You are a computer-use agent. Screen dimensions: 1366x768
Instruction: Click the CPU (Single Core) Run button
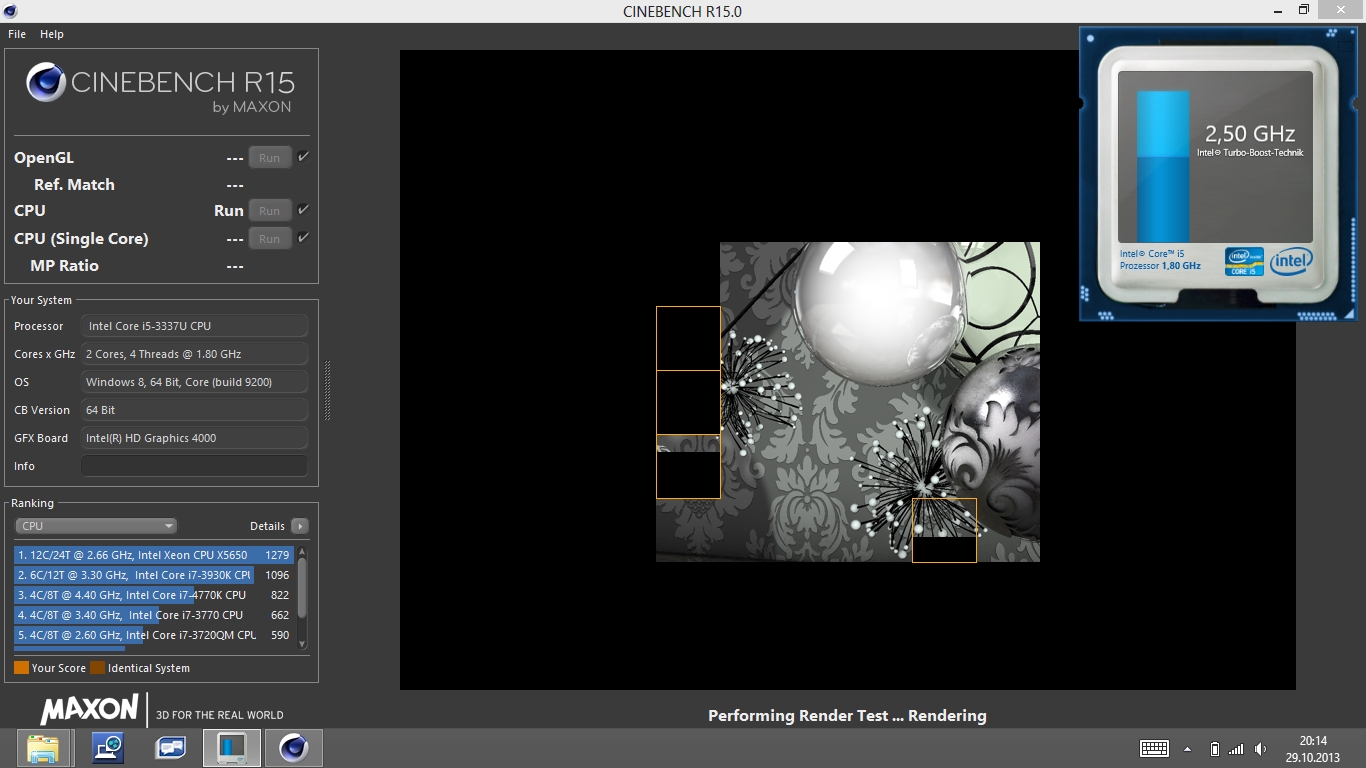click(270, 239)
